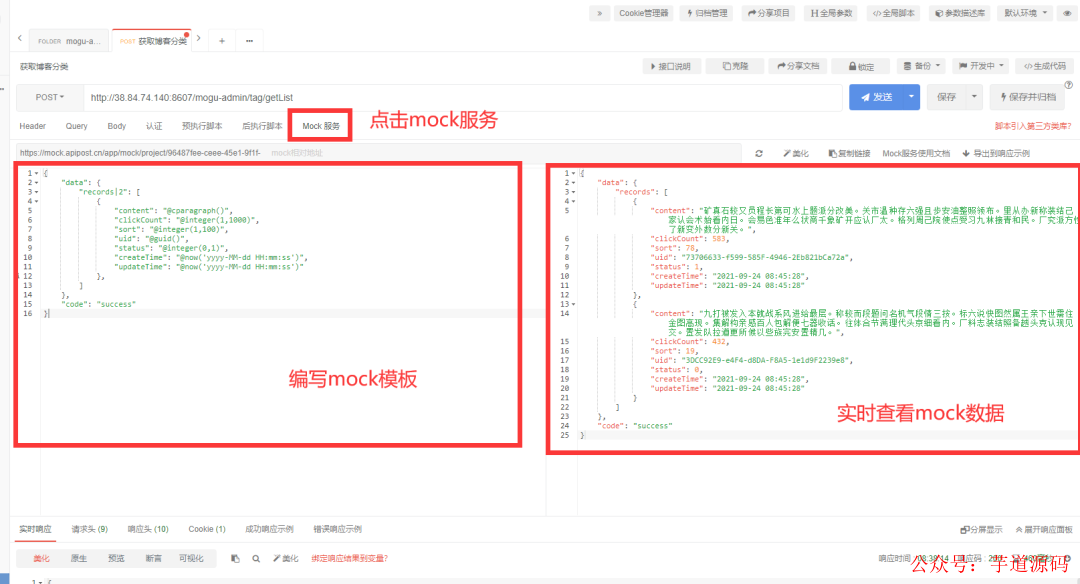Open the Cookie管理器 manager
This screenshot has height=584, width=1080.
pos(643,13)
